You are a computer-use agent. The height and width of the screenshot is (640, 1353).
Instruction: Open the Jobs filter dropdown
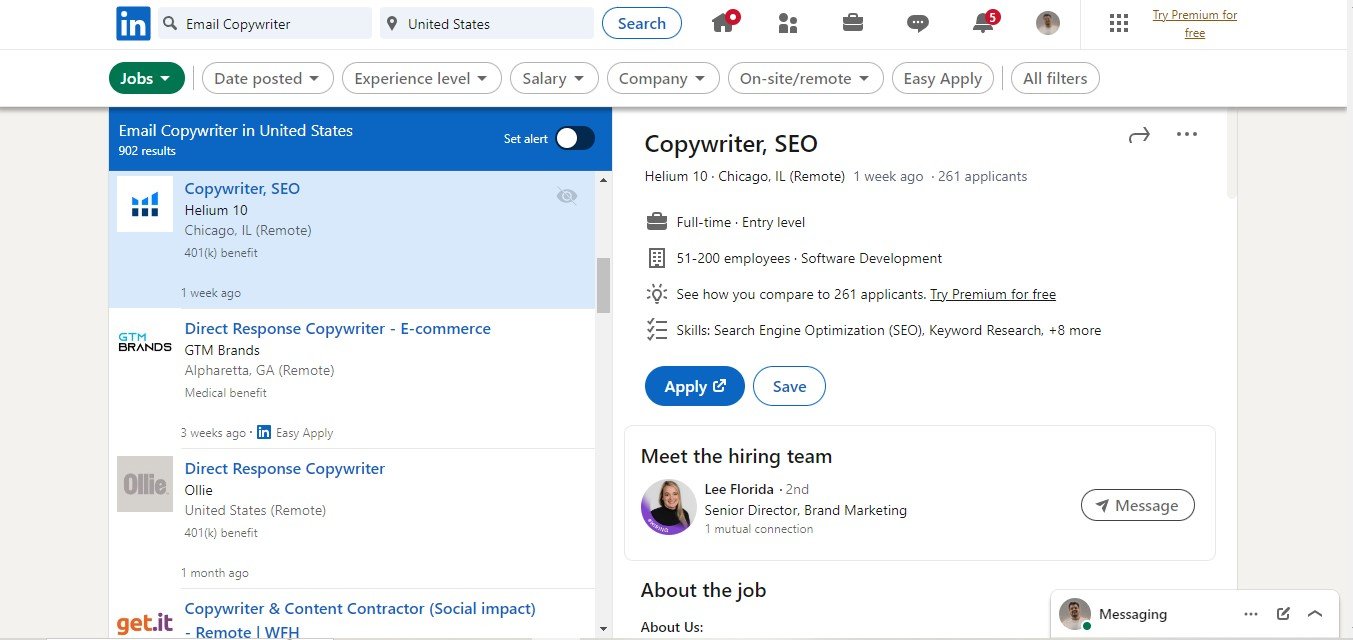click(x=147, y=78)
